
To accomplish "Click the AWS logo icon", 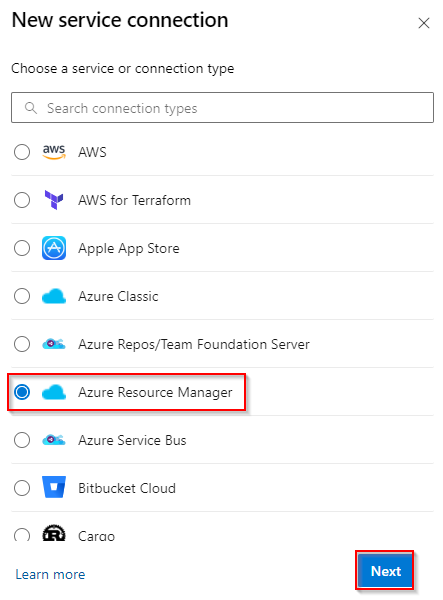I will coord(54,152).
